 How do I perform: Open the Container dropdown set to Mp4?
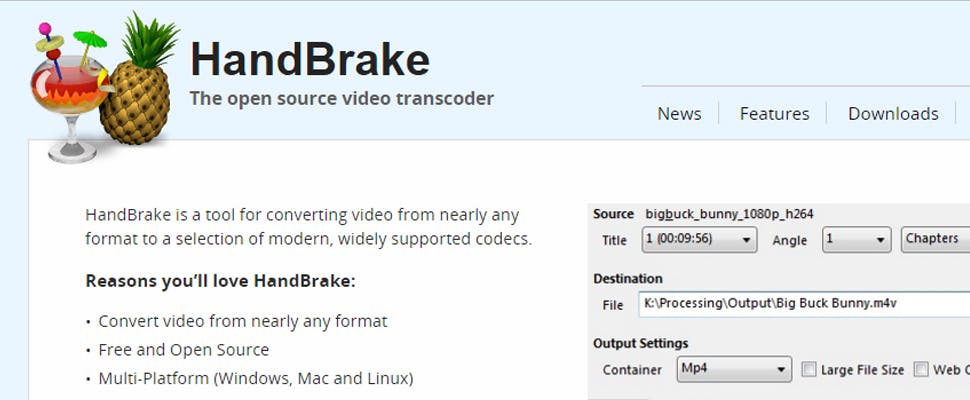(734, 370)
